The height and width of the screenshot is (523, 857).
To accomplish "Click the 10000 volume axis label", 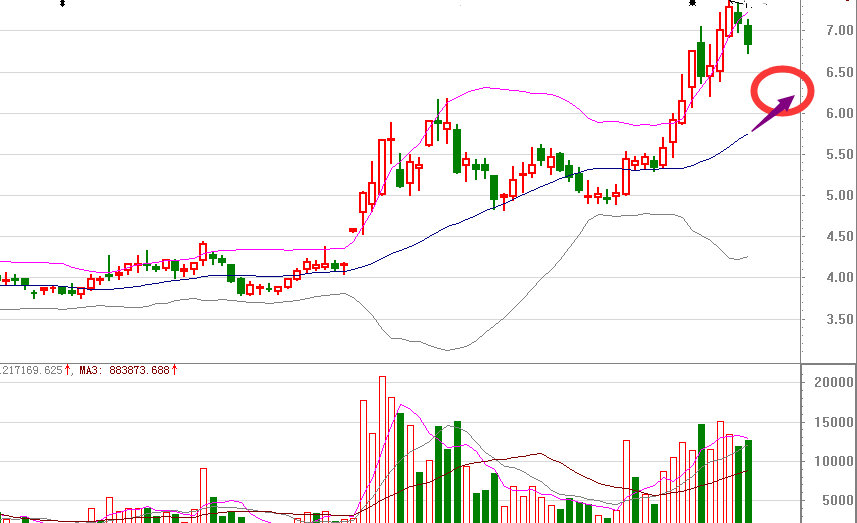I will 833,461.
